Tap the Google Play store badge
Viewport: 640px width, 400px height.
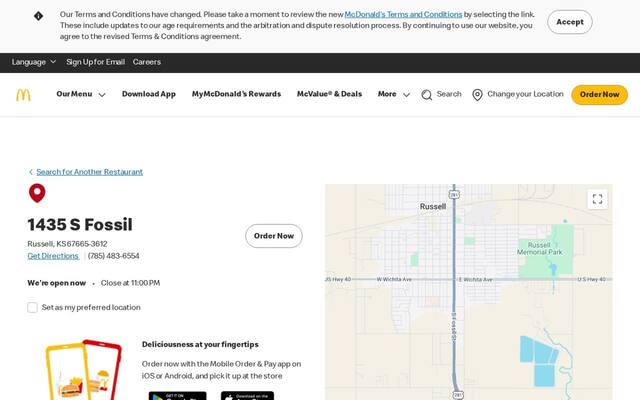click(178, 396)
